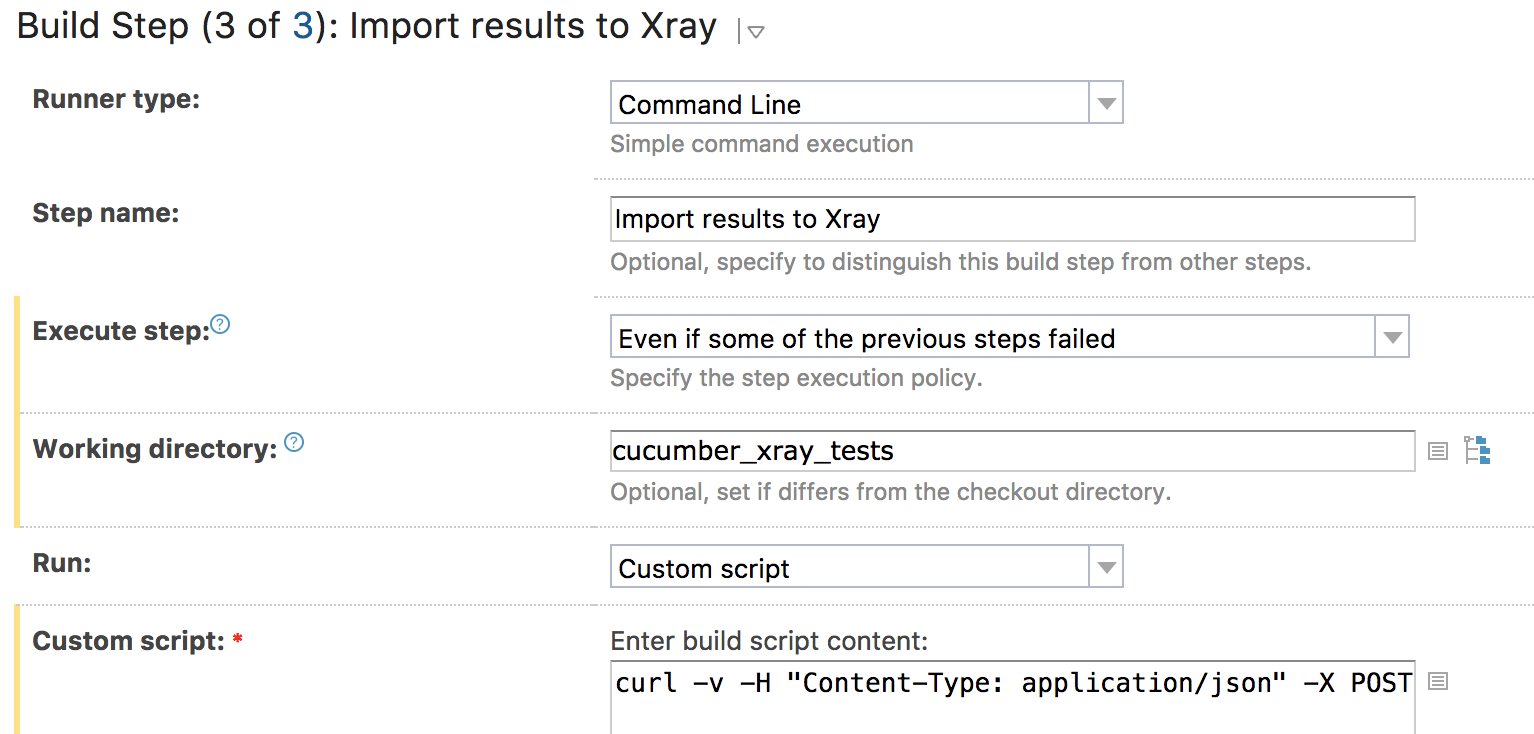Focus the Step name input field

[x=1013, y=219]
